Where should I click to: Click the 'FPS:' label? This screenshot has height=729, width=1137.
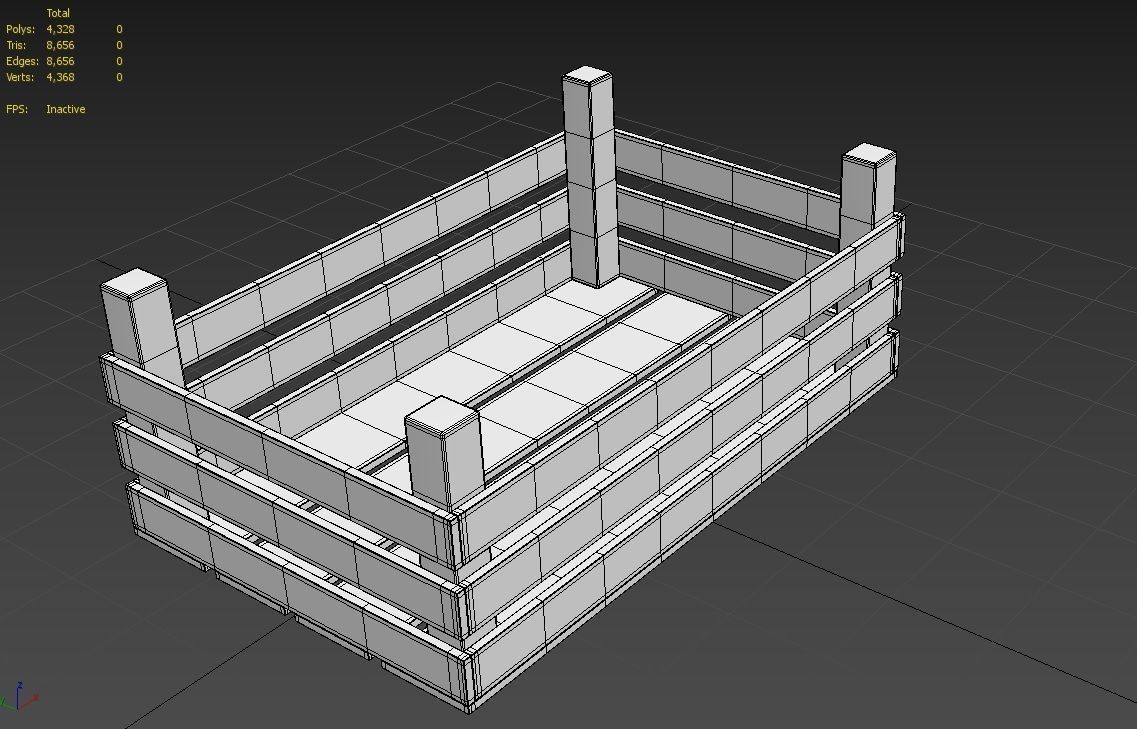17,109
